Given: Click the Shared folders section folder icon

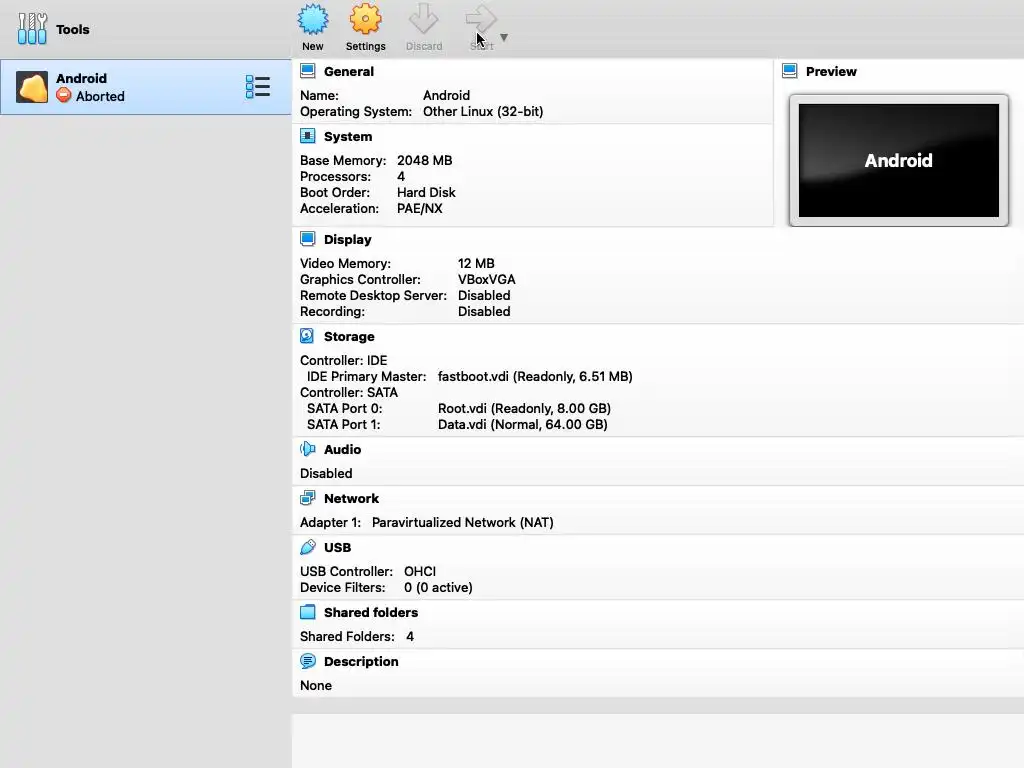Looking at the screenshot, I should (308, 612).
